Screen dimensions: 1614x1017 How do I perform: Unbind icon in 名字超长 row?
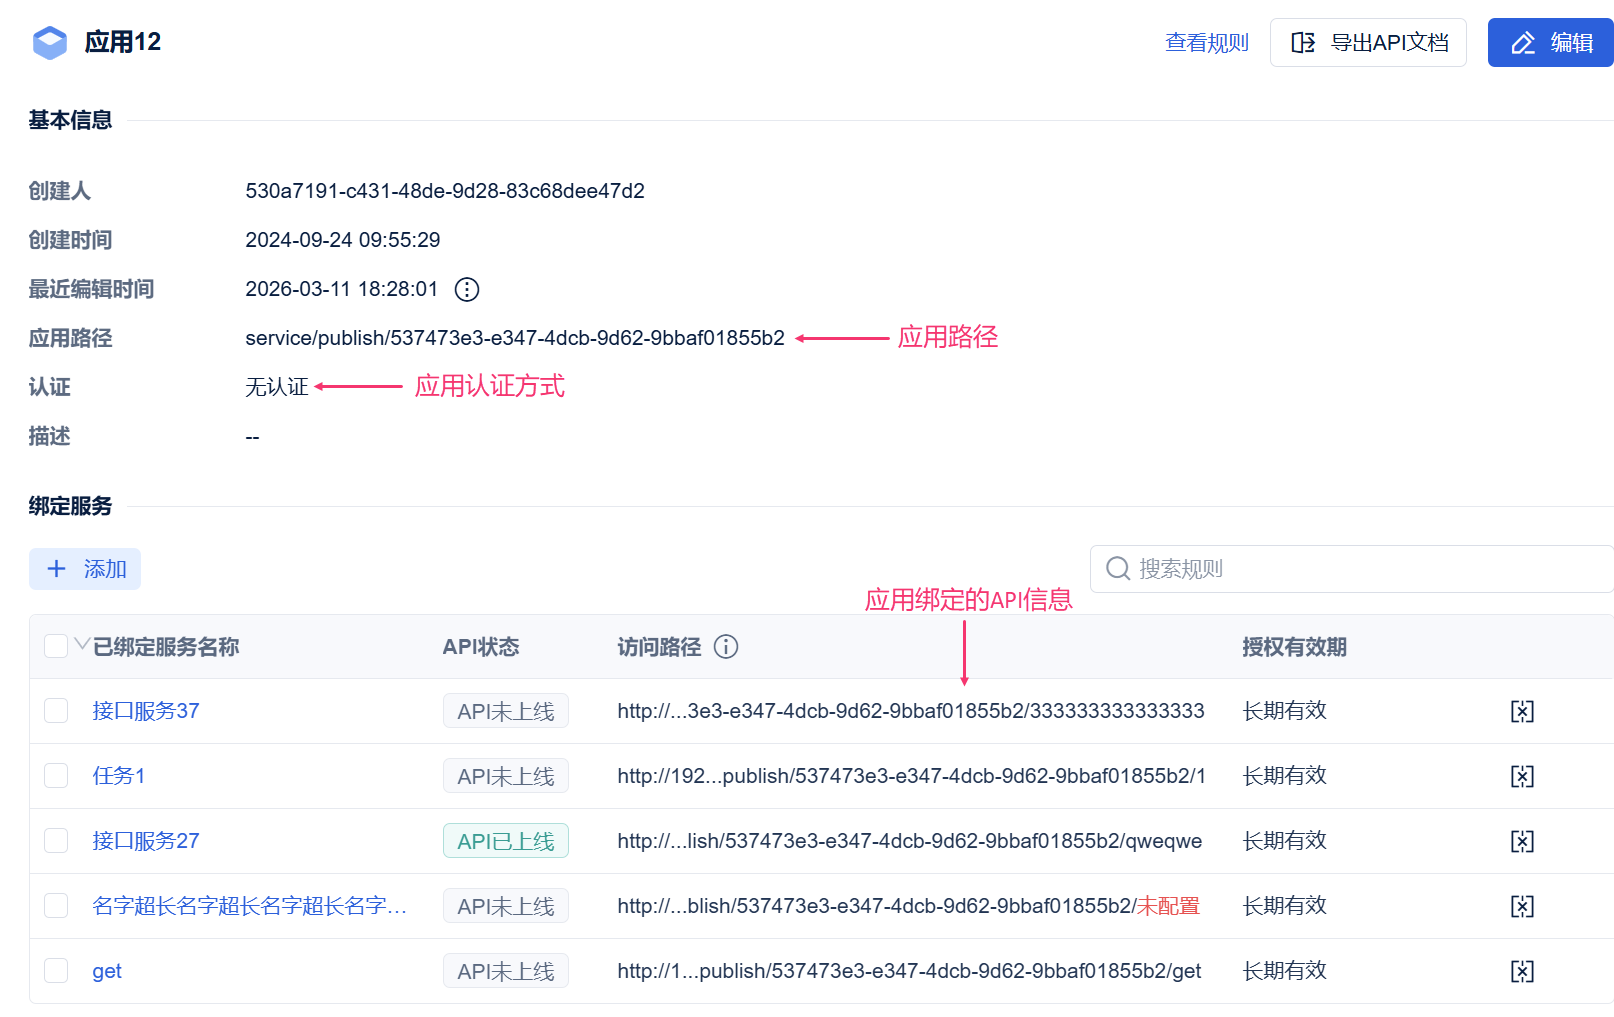(x=1522, y=906)
